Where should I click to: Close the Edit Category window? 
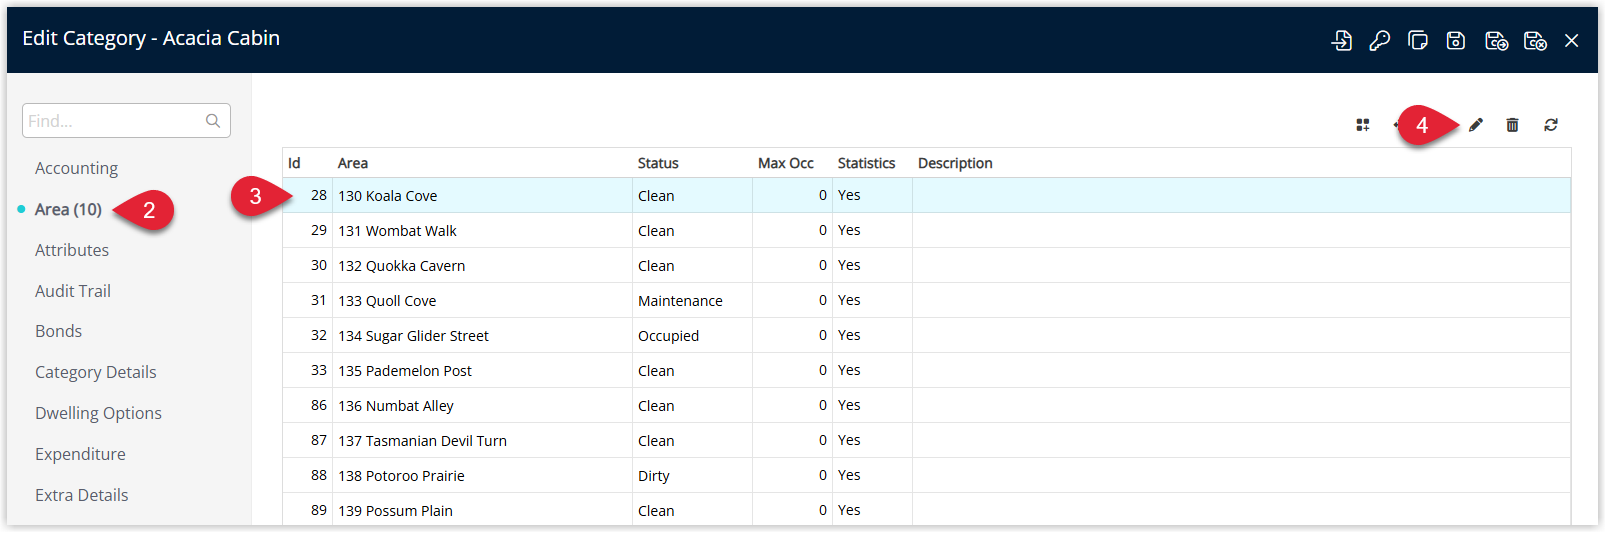pyautogui.click(x=1572, y=40)
